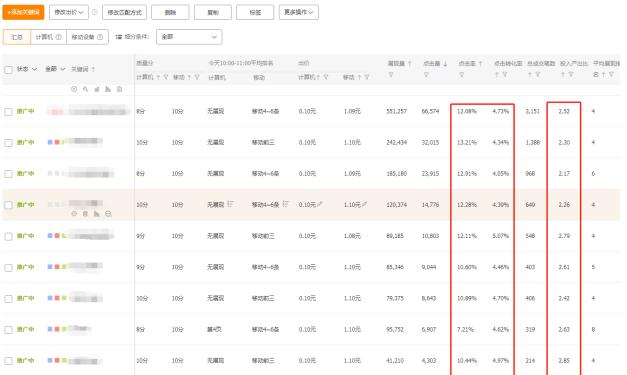Click the 修改匹配方式 button
627x375 pixels.
click(x=124, y=12)
